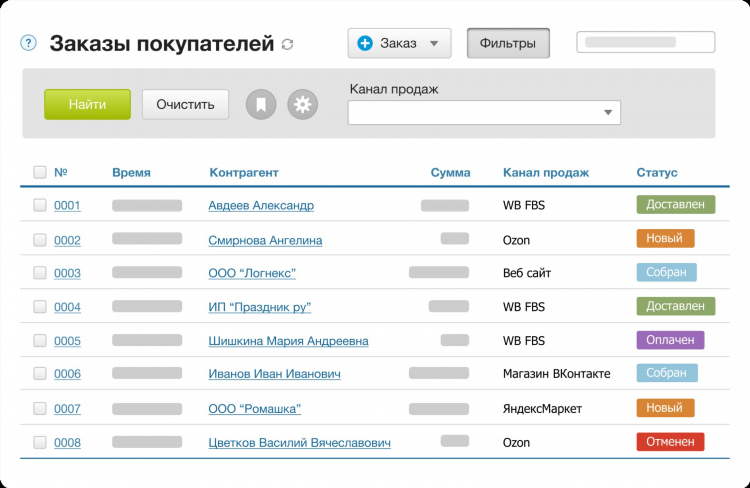750x488 pixels.
Task: Check the box for order 0002
Action: click(x=40, y=240)
